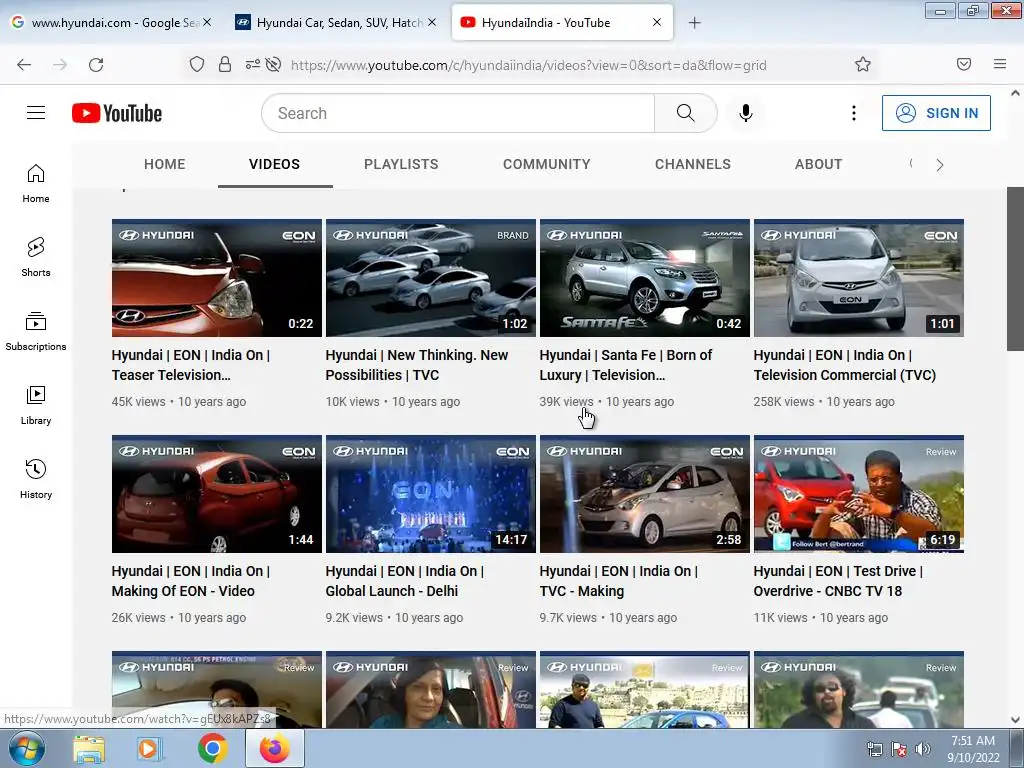Play the 0:42 Santa Fe thumbnail
1024x768 pixels.
[x=645, y=278]
